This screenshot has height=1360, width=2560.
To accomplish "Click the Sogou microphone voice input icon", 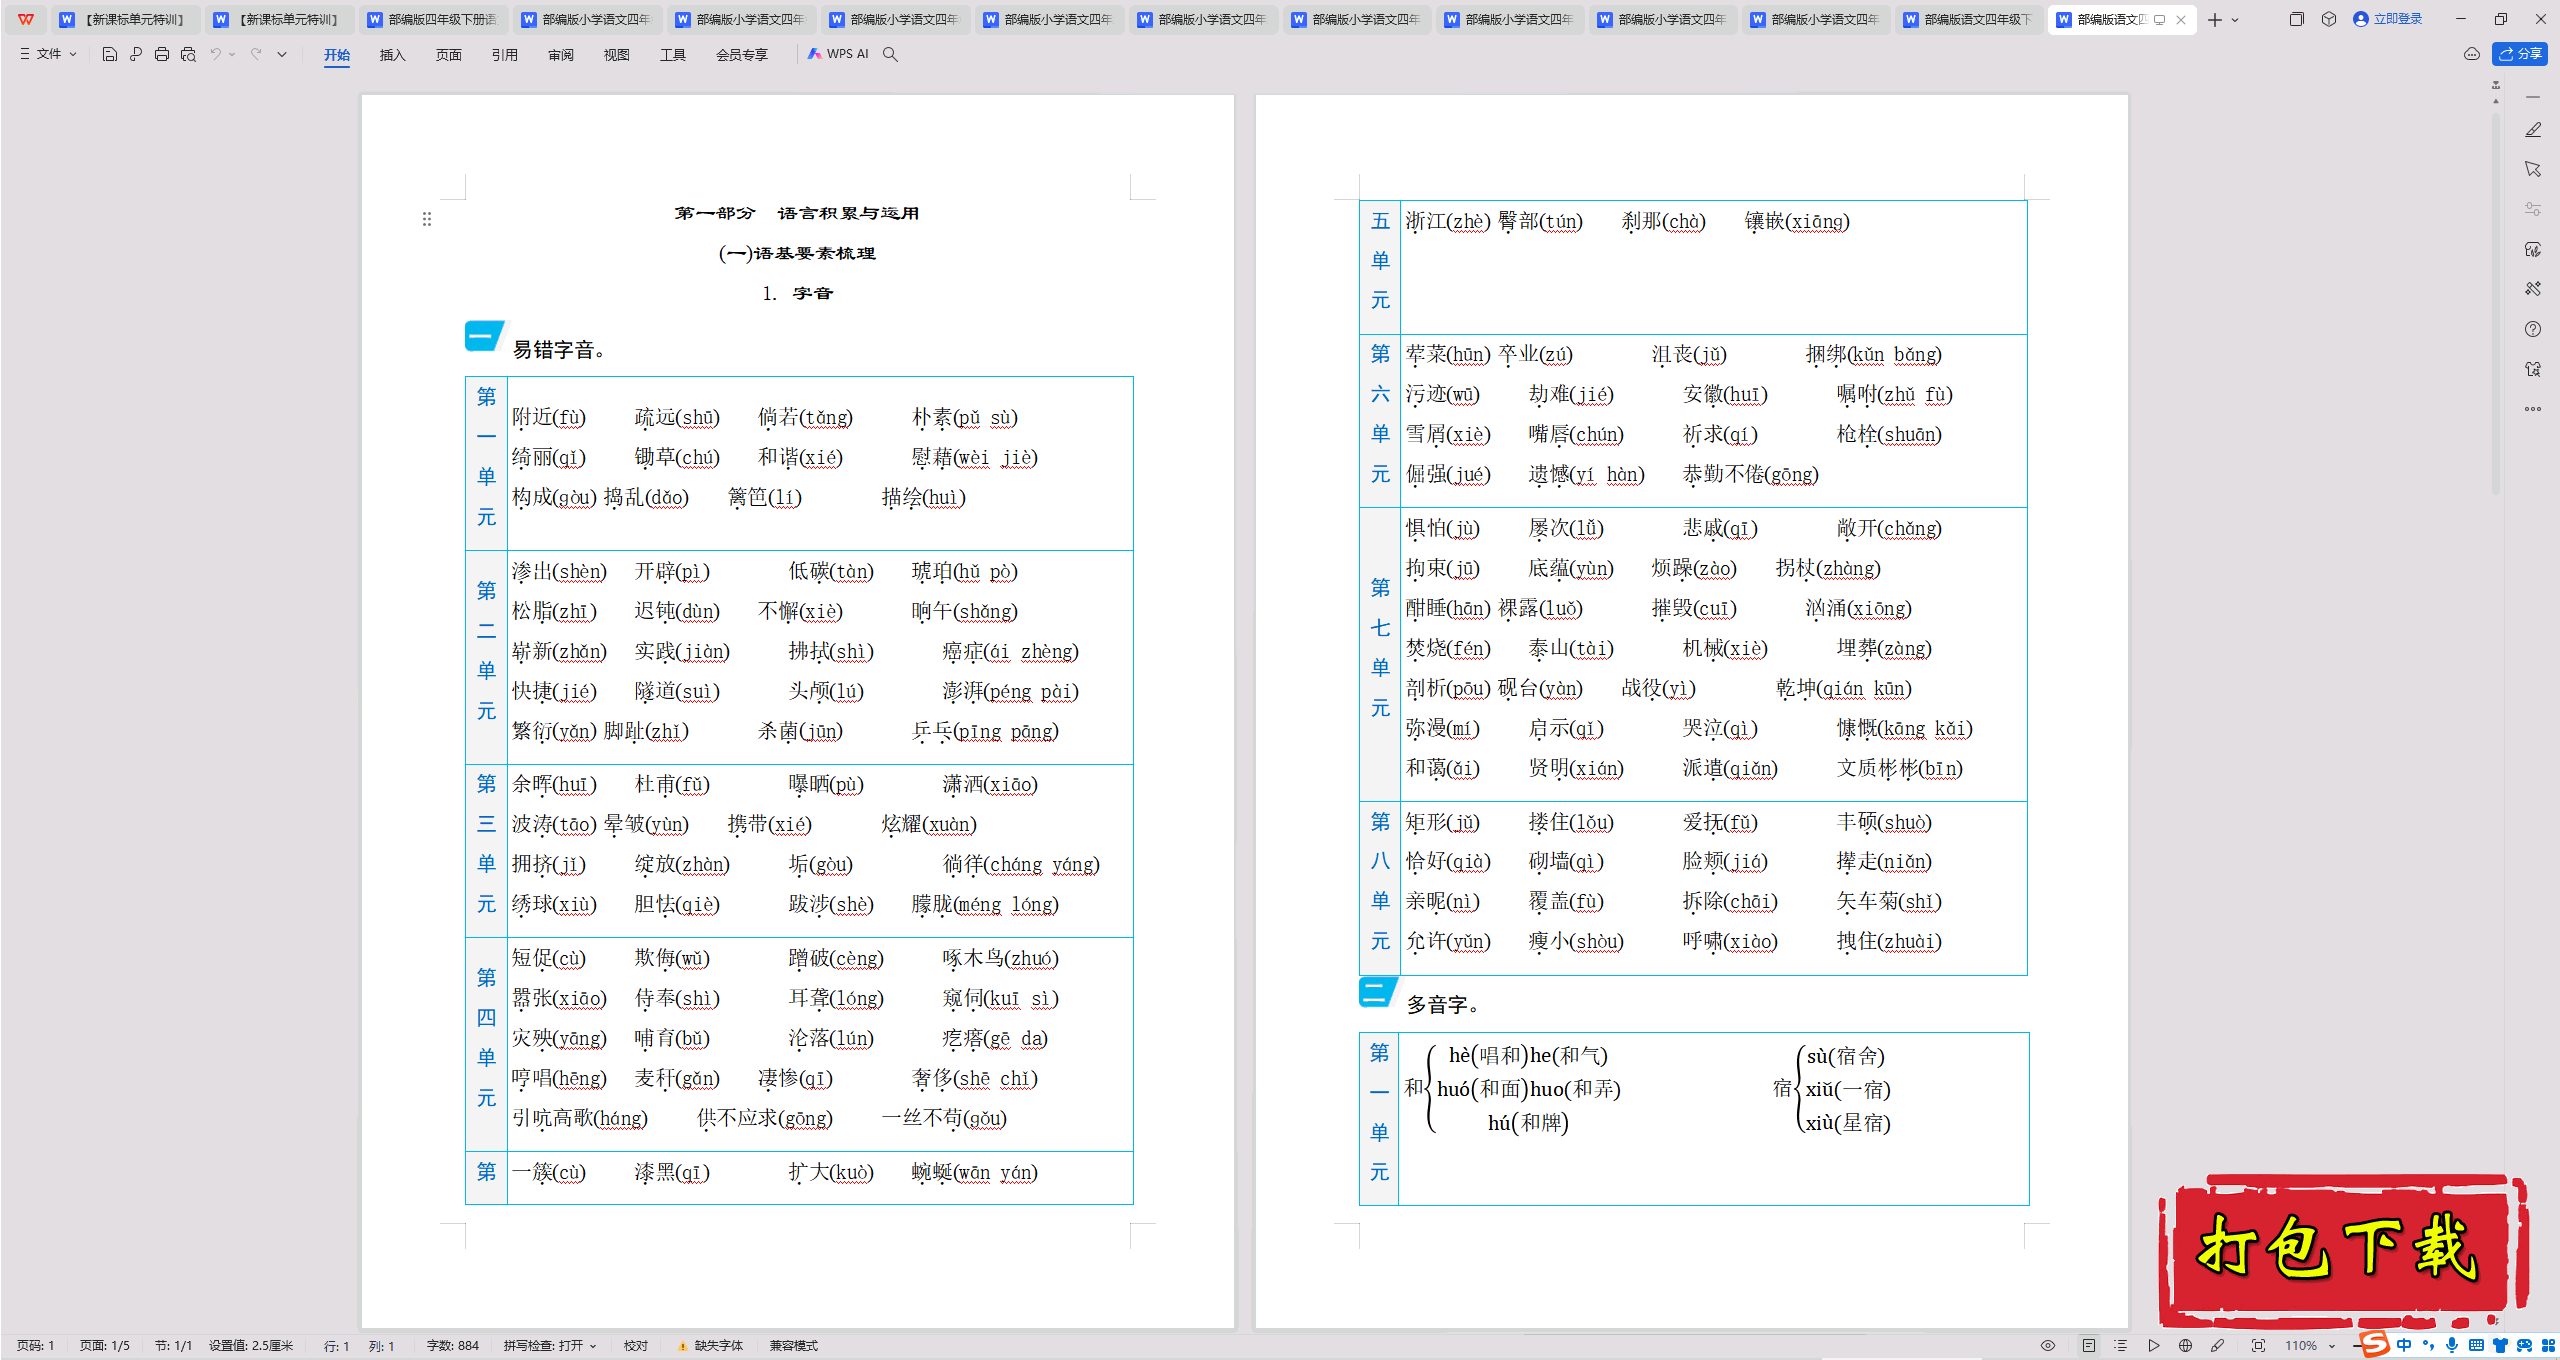I will (2451, 1345).
